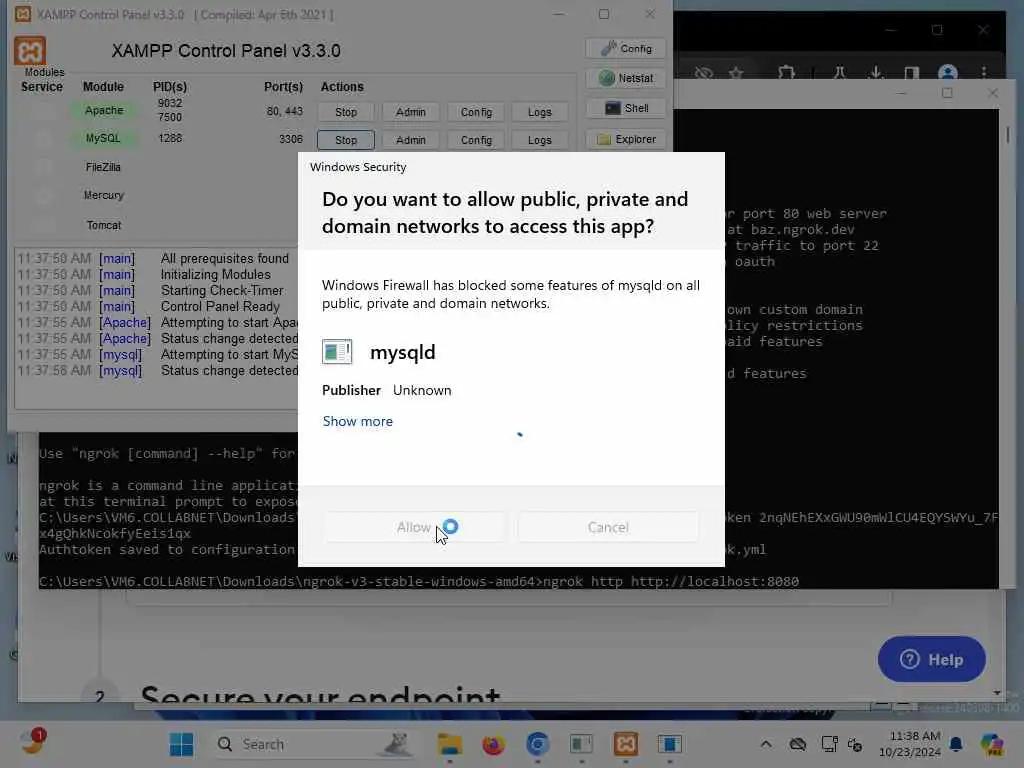The image size is (1024, 768).
Task: Toggle Mercury service checkbox
Action: [42, 195]
